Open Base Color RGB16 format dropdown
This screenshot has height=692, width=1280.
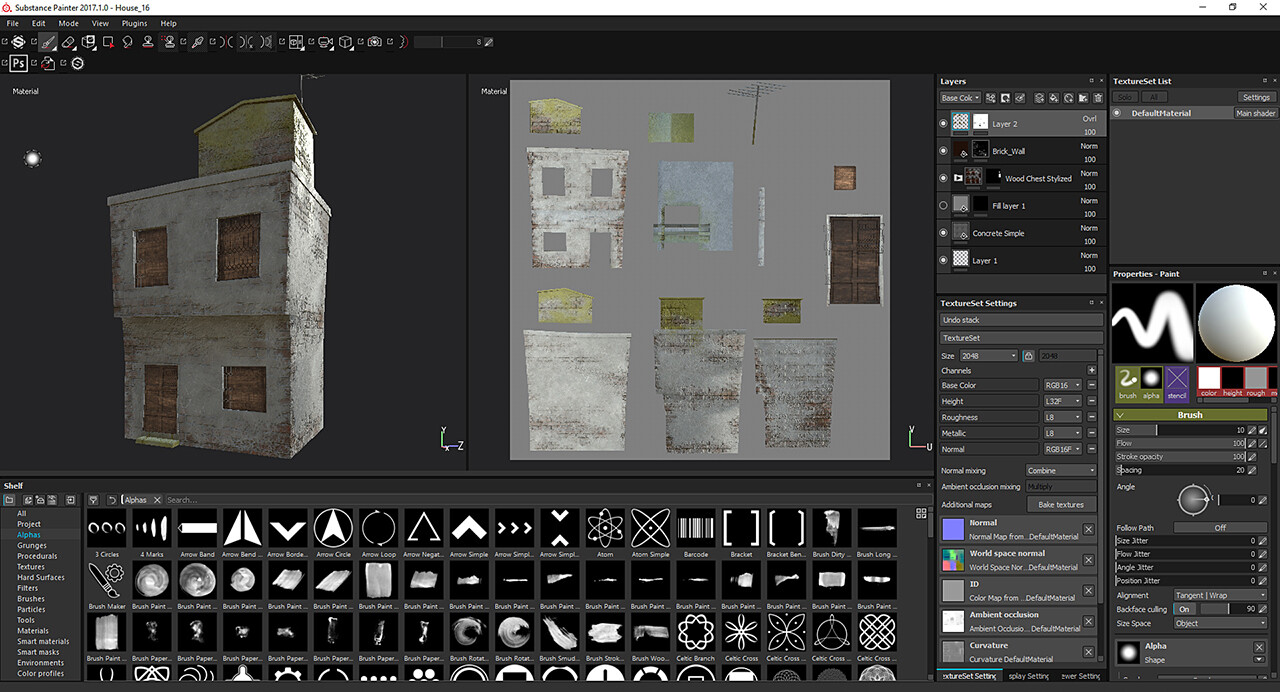pos(1063,385)
